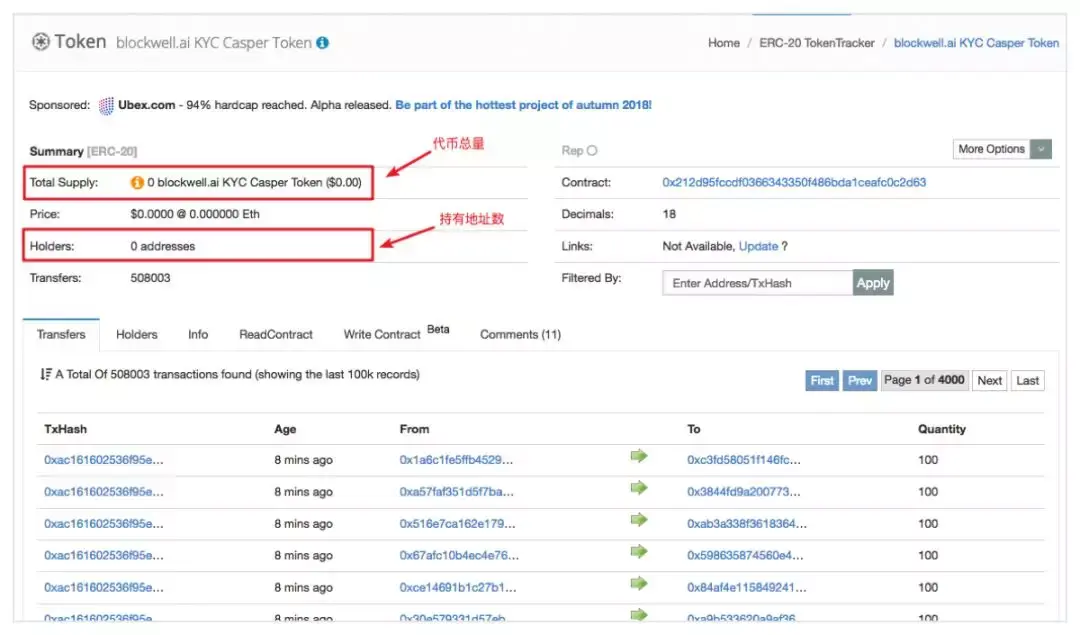The width and height of the screenshot is (1080, 635).
Task: Expand the More Options dropdown arrow
Action: click(1041, 149)
